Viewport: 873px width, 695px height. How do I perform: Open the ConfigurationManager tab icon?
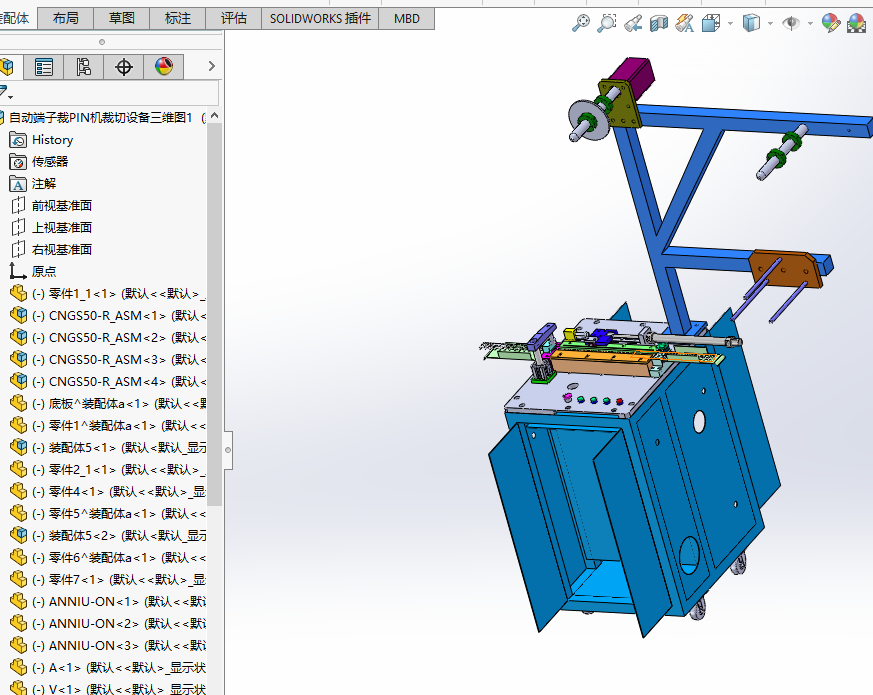click(84, 67)
